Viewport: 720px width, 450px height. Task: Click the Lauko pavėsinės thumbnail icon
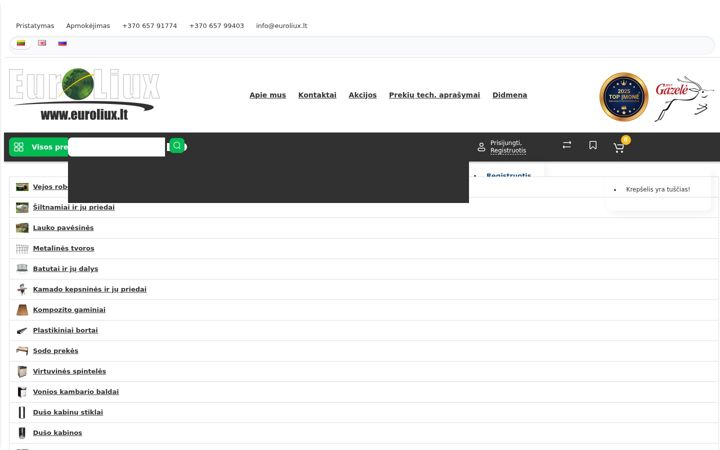coord(22,228)
